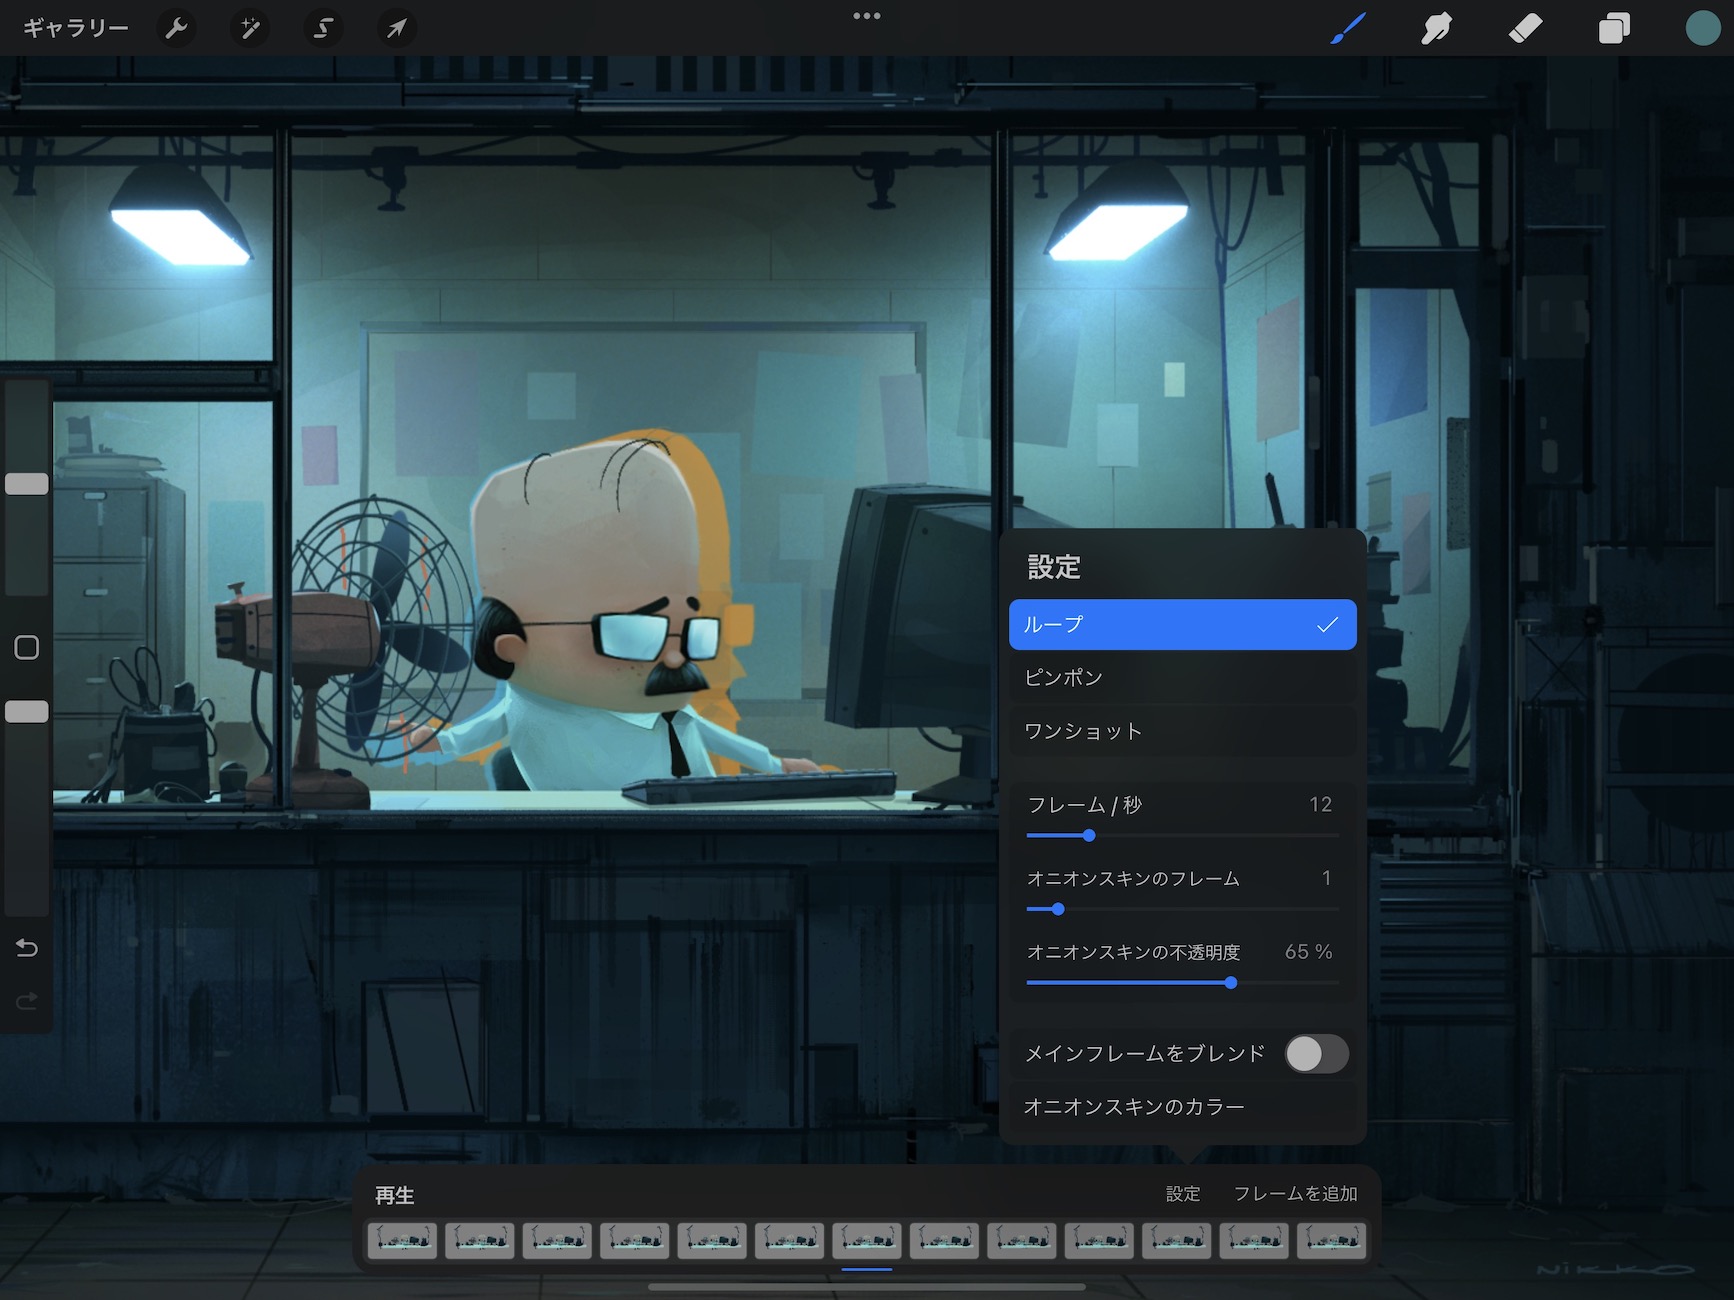Tap the three-dot menu at top center
The image size is (1734, 1300).
pos(867,16)
